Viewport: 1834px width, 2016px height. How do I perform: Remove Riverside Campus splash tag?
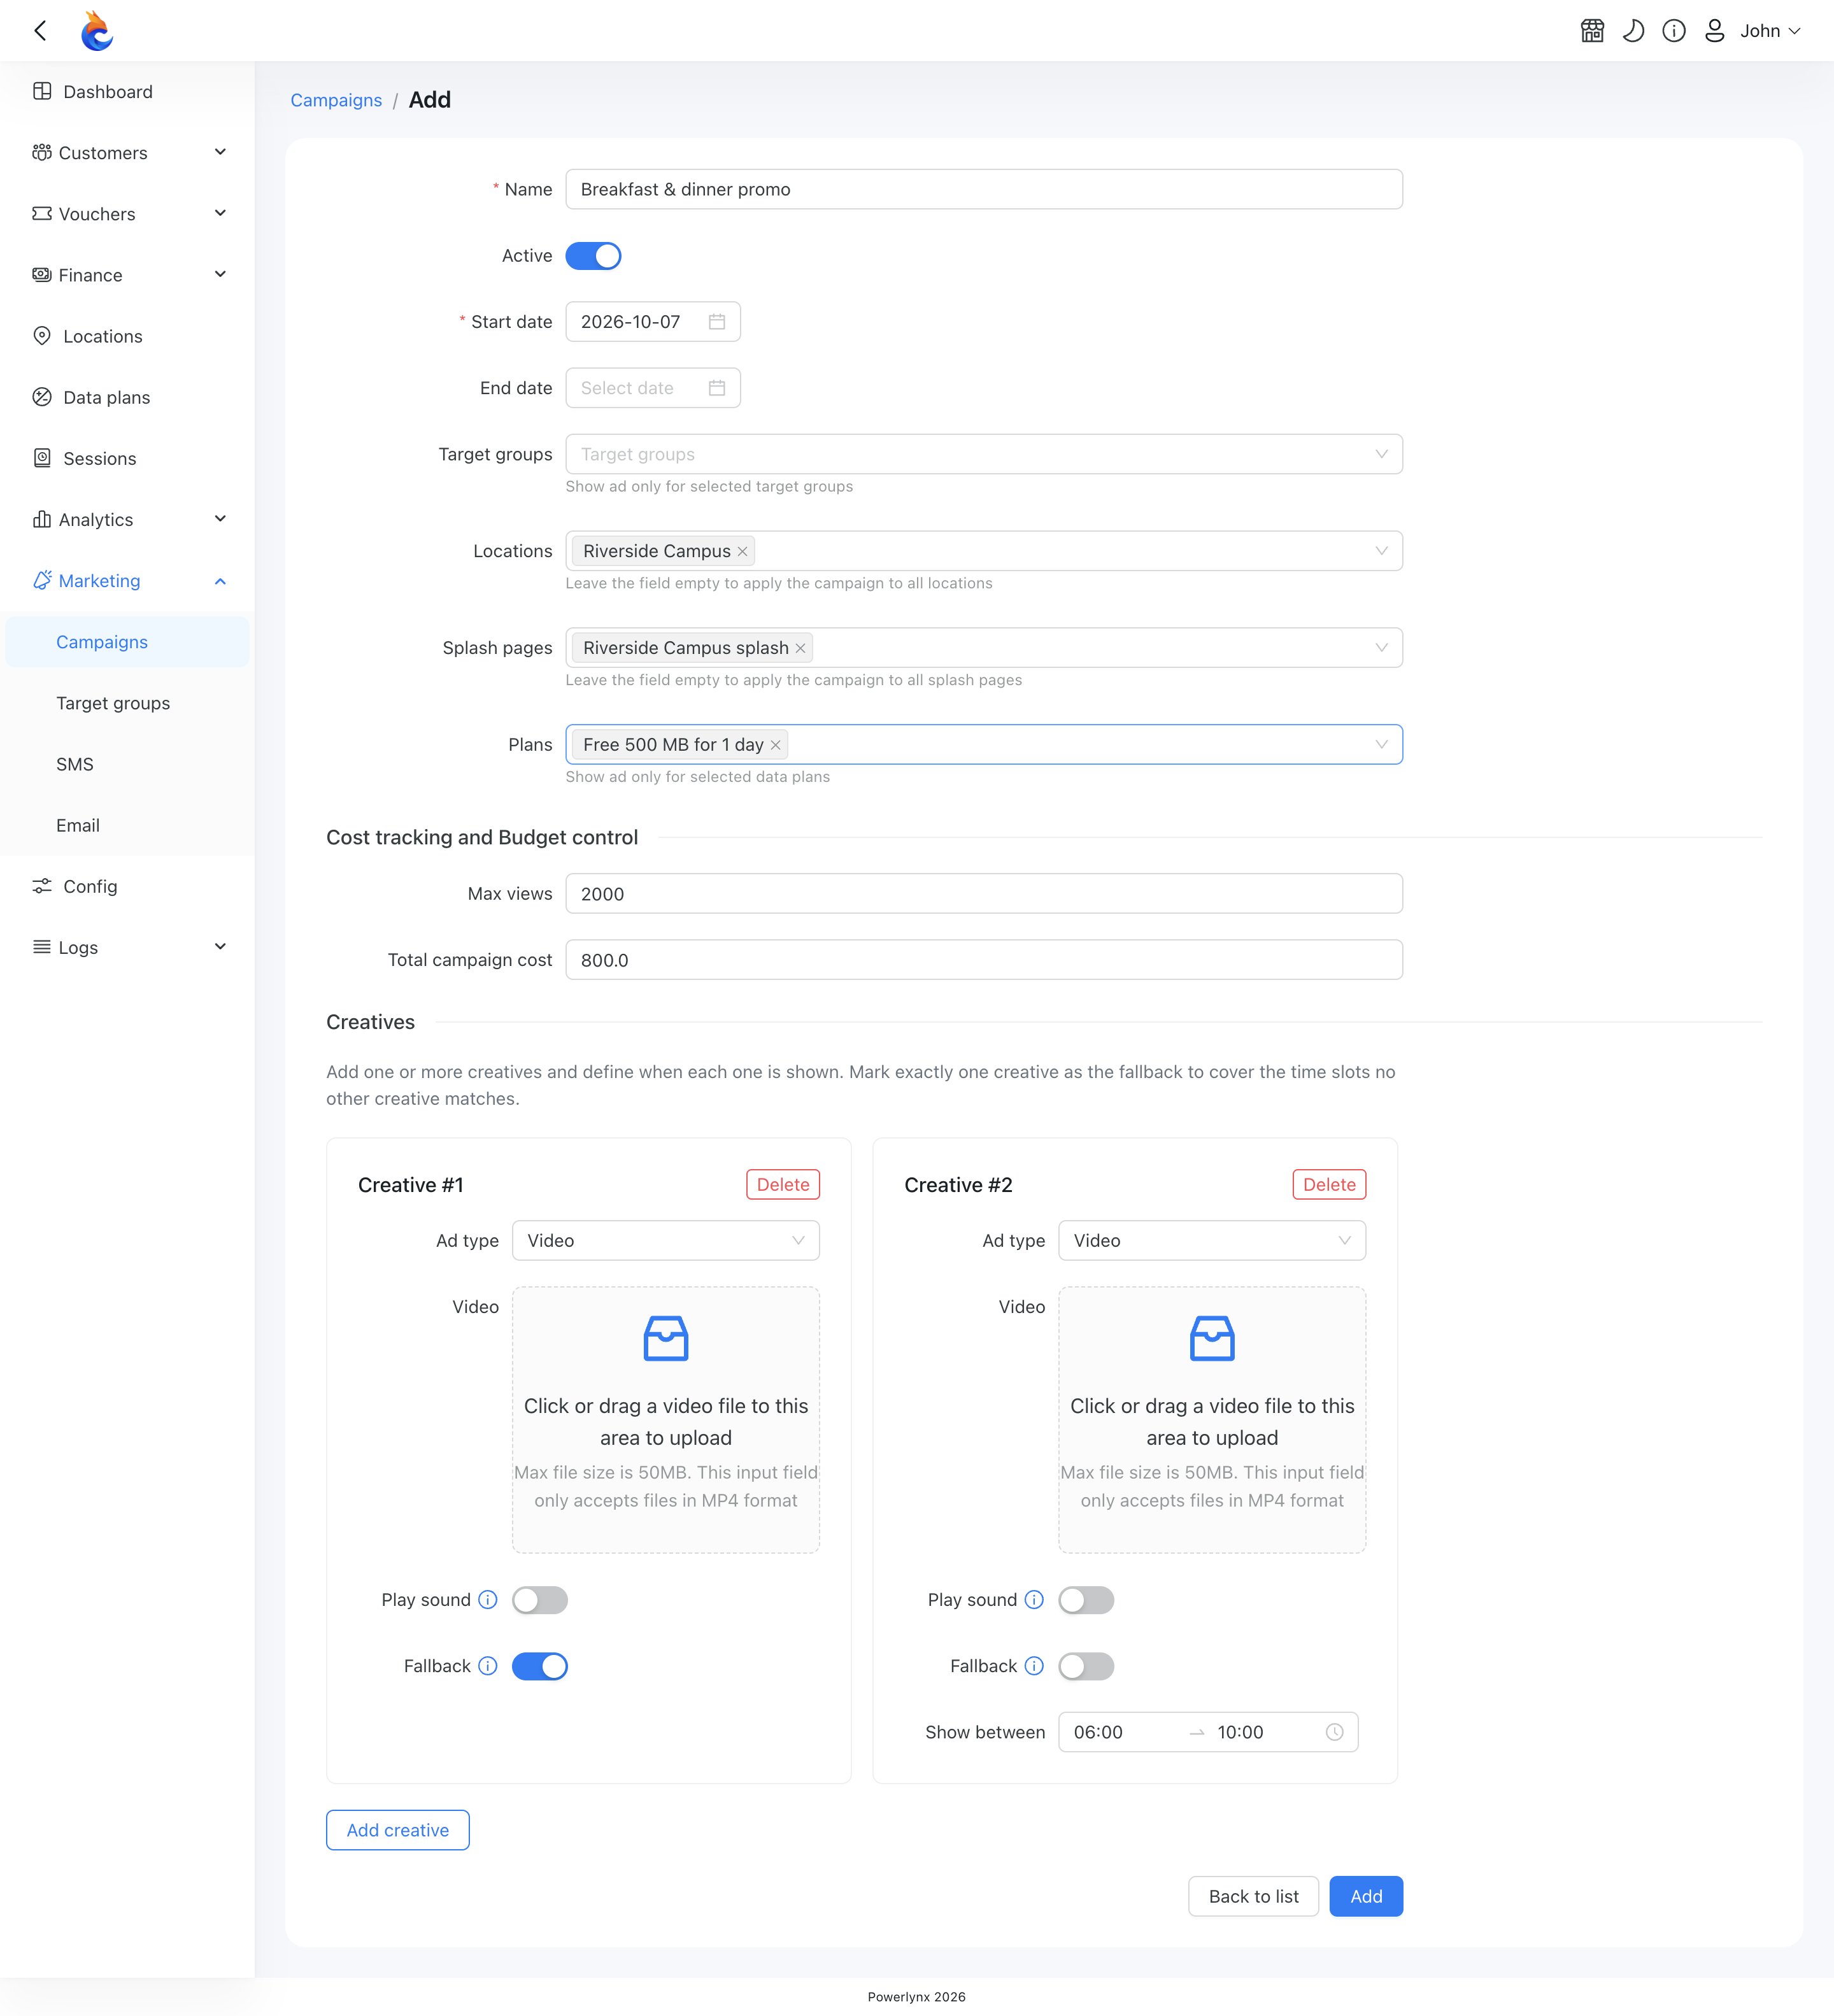pyautogui.click(x=800, y=648)
